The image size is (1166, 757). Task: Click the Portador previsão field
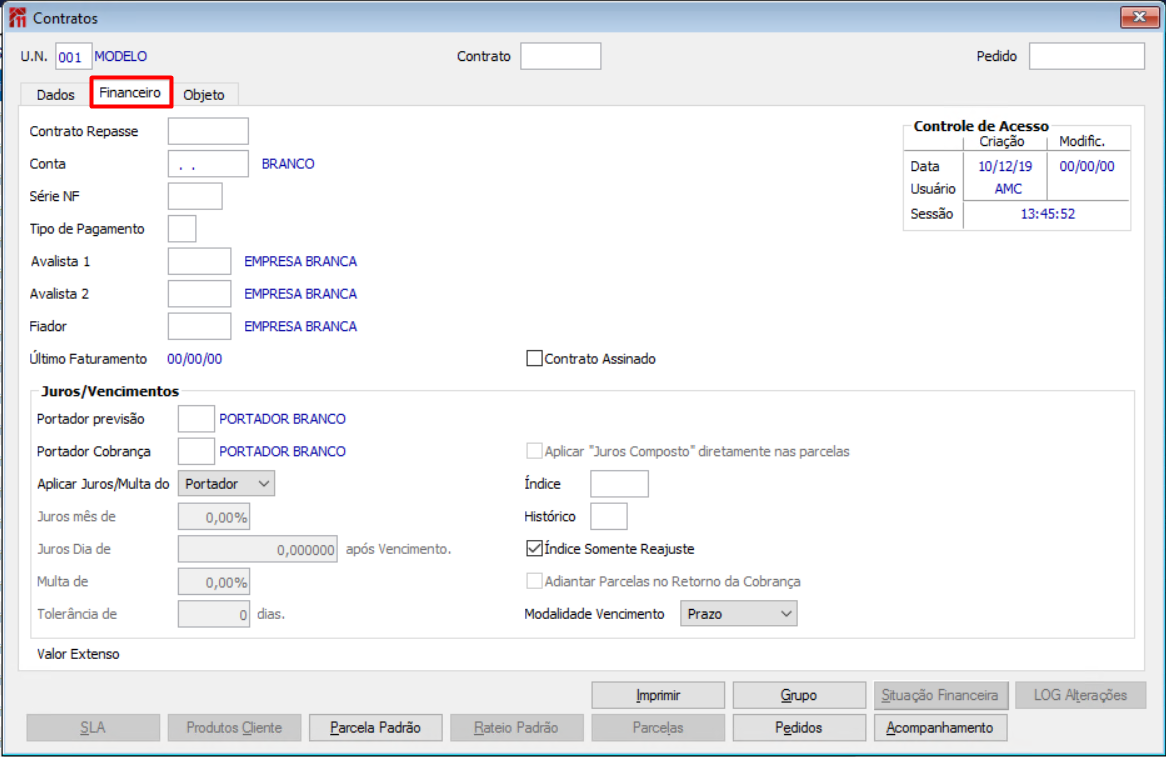pyautogui.click(x=196, y=419)
